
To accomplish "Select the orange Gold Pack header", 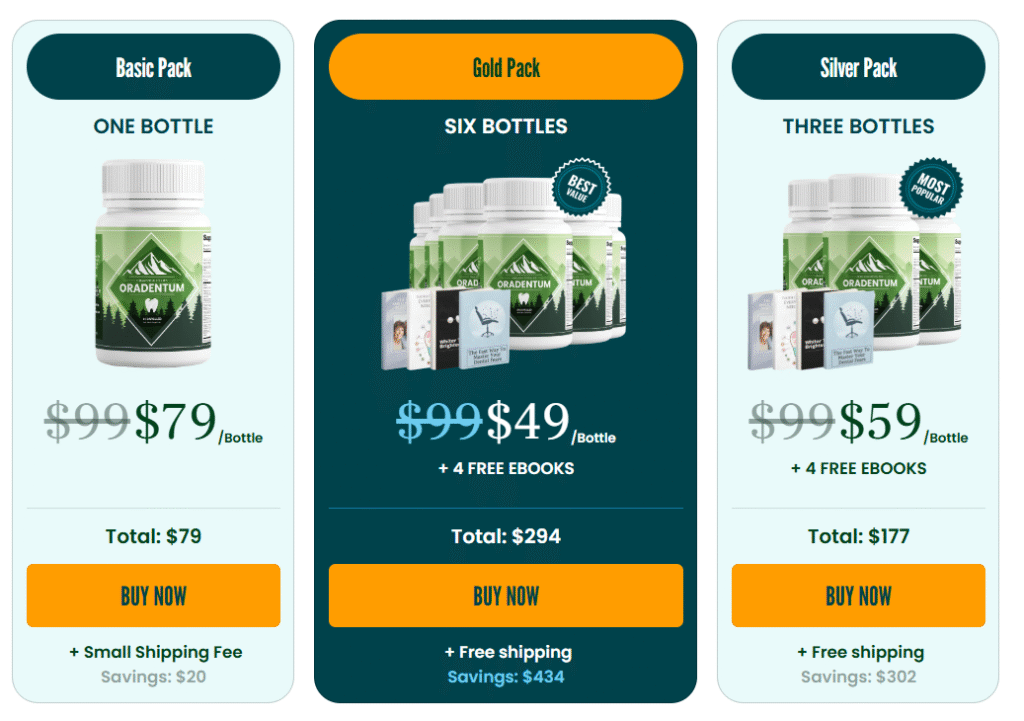I will point(506,67).
